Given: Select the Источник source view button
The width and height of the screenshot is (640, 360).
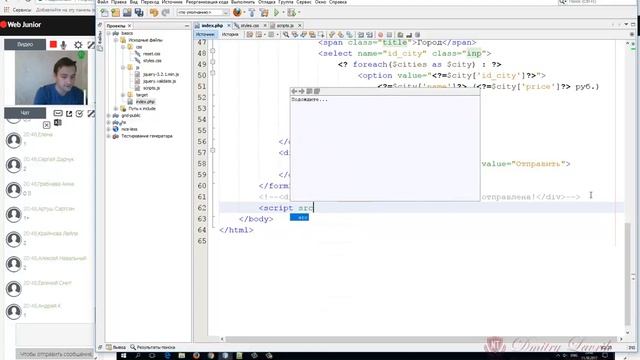Looking at the screenshot, I should tap(205, 35).
